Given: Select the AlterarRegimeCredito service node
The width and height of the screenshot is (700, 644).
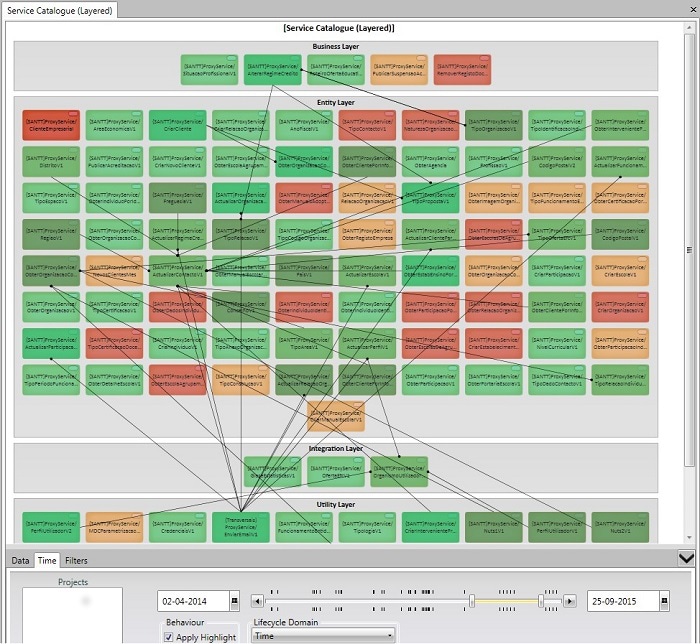Looking at the screenshot, I should (x=273, y=70).
